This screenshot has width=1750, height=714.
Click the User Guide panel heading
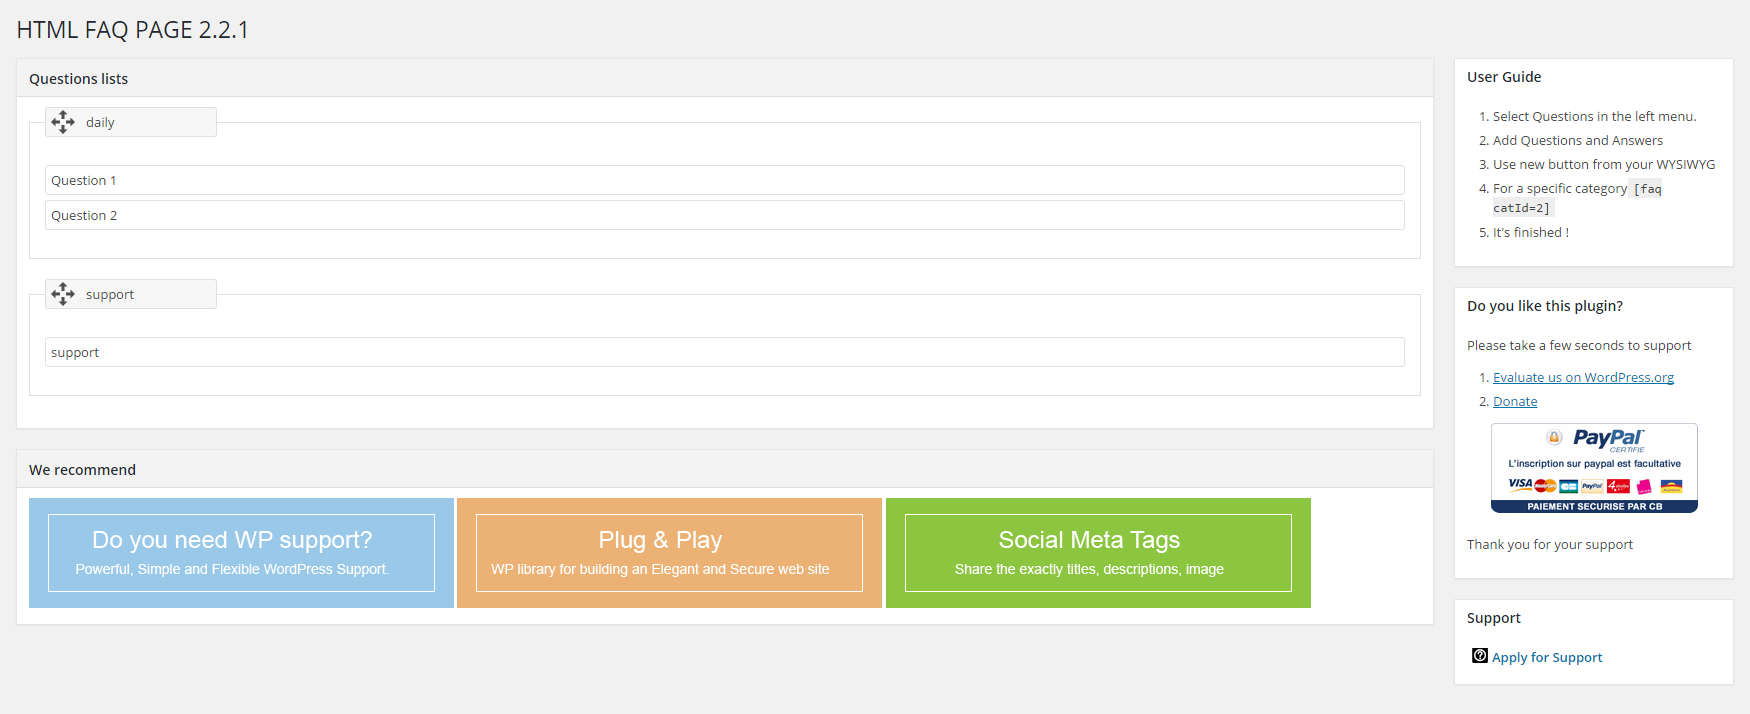[1504, 77]
